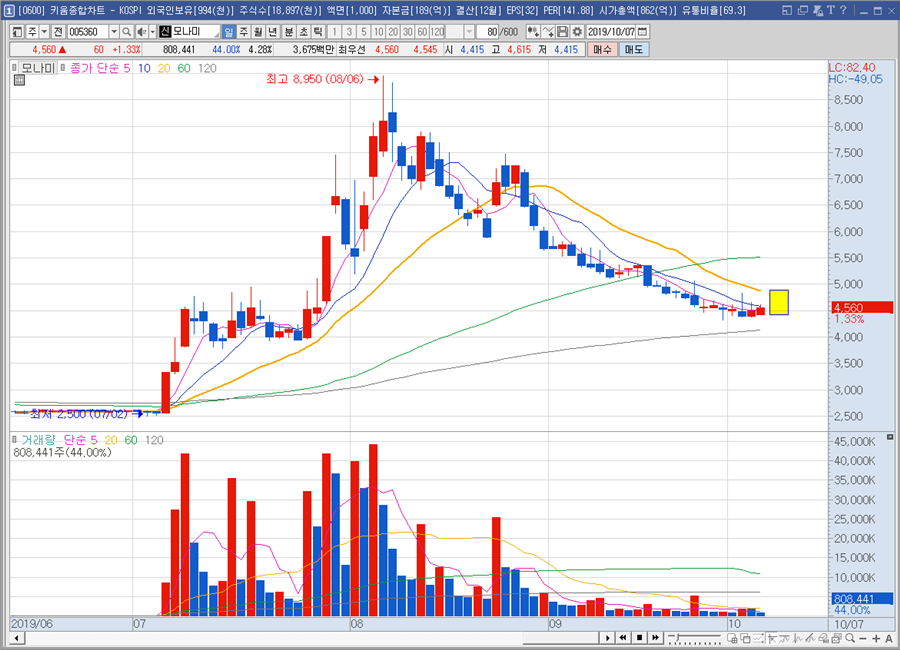Viewport: 900px width, 650px height.
Task: Open the calendar picker beside 2019/10/07
Action: pos(643,32)
